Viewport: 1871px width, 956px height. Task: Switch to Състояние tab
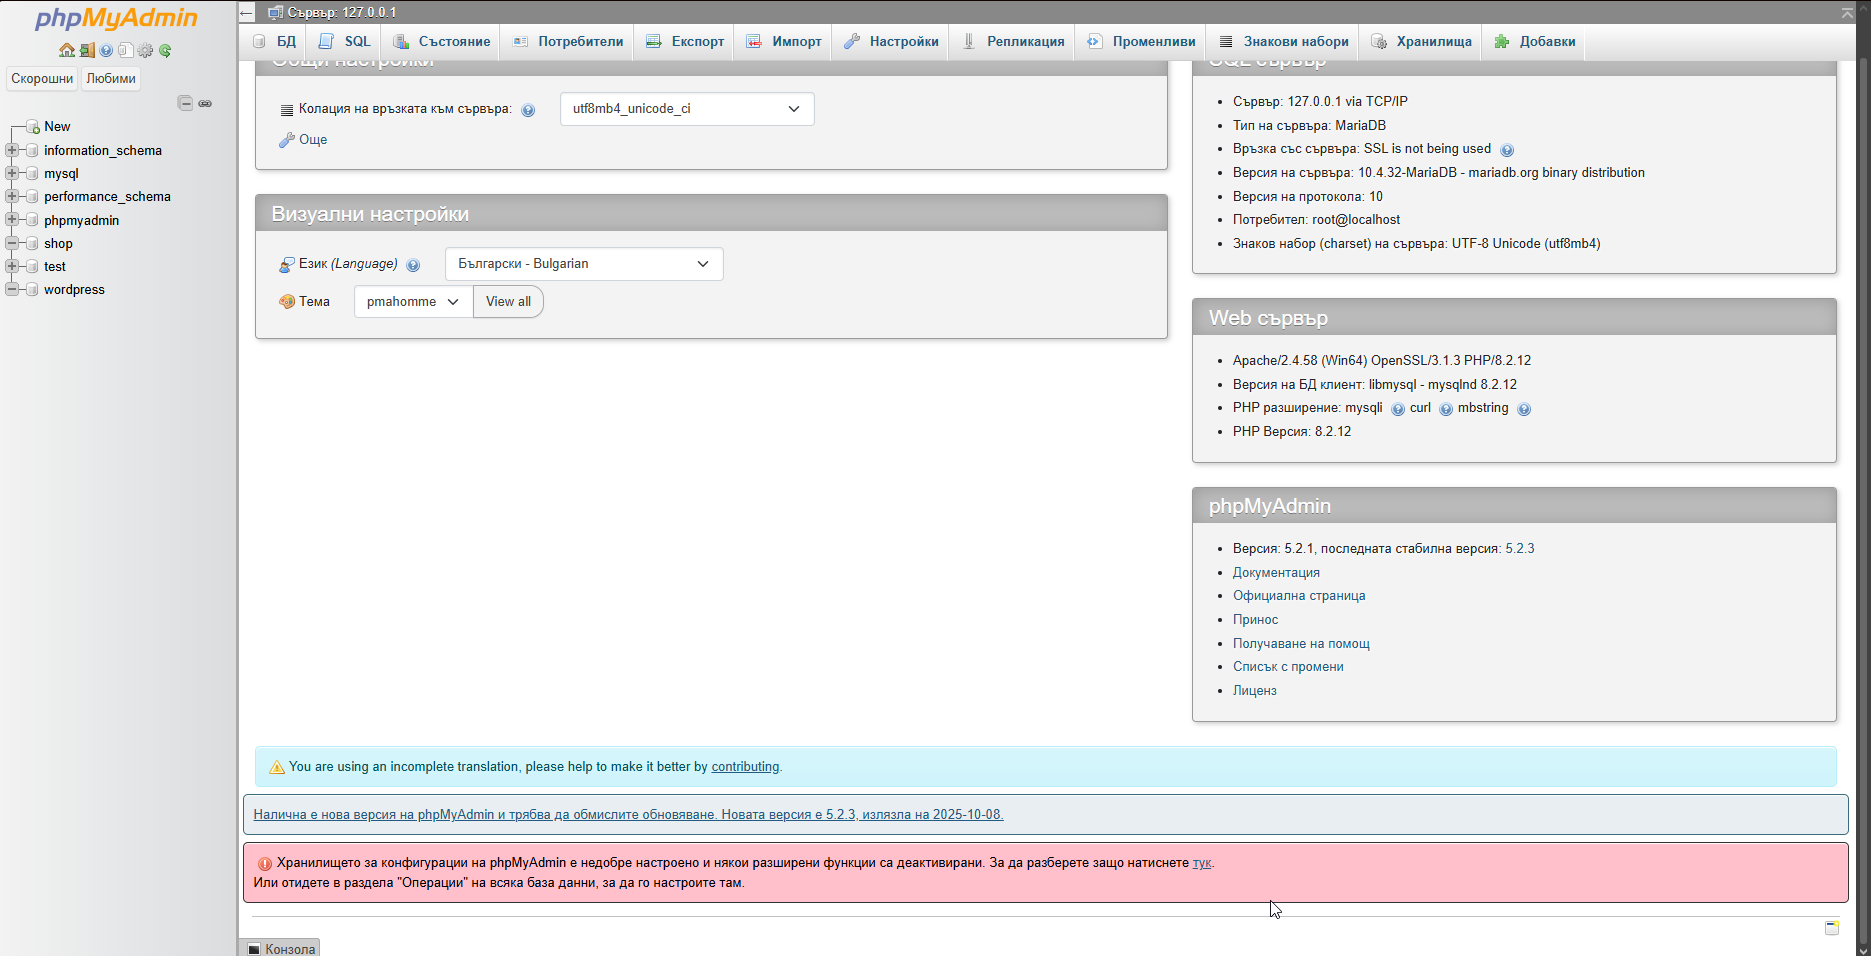coord(442,41)
